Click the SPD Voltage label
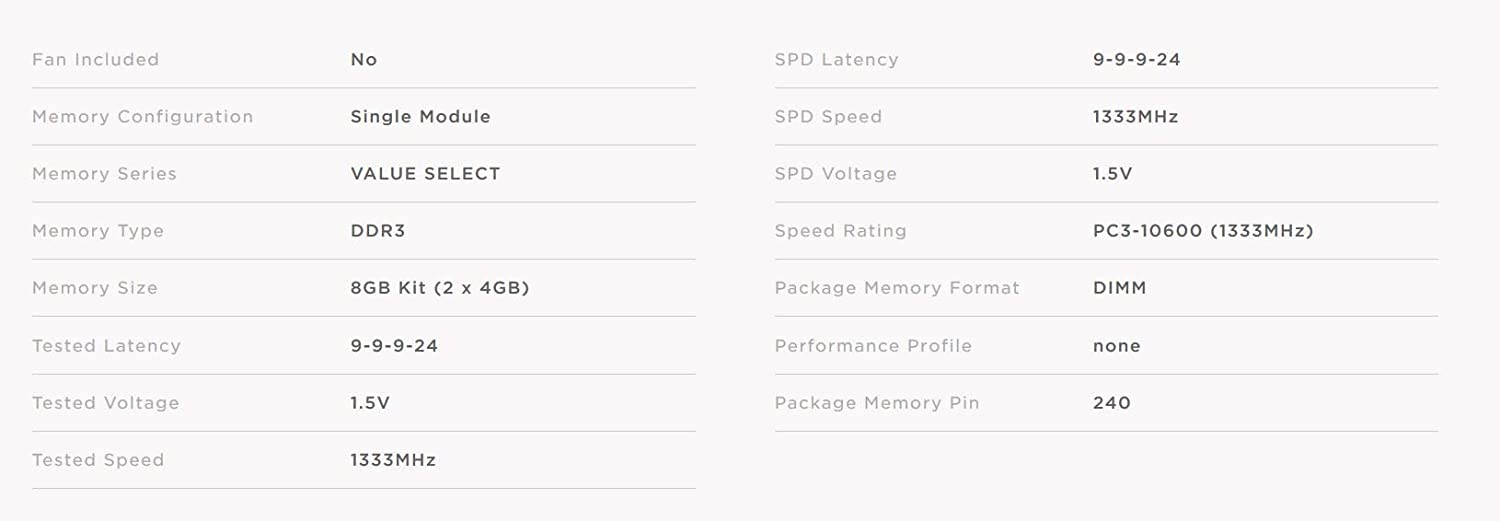Image resolution: width=1500 pixels, height=521 pixels. [x=835, y=174]
